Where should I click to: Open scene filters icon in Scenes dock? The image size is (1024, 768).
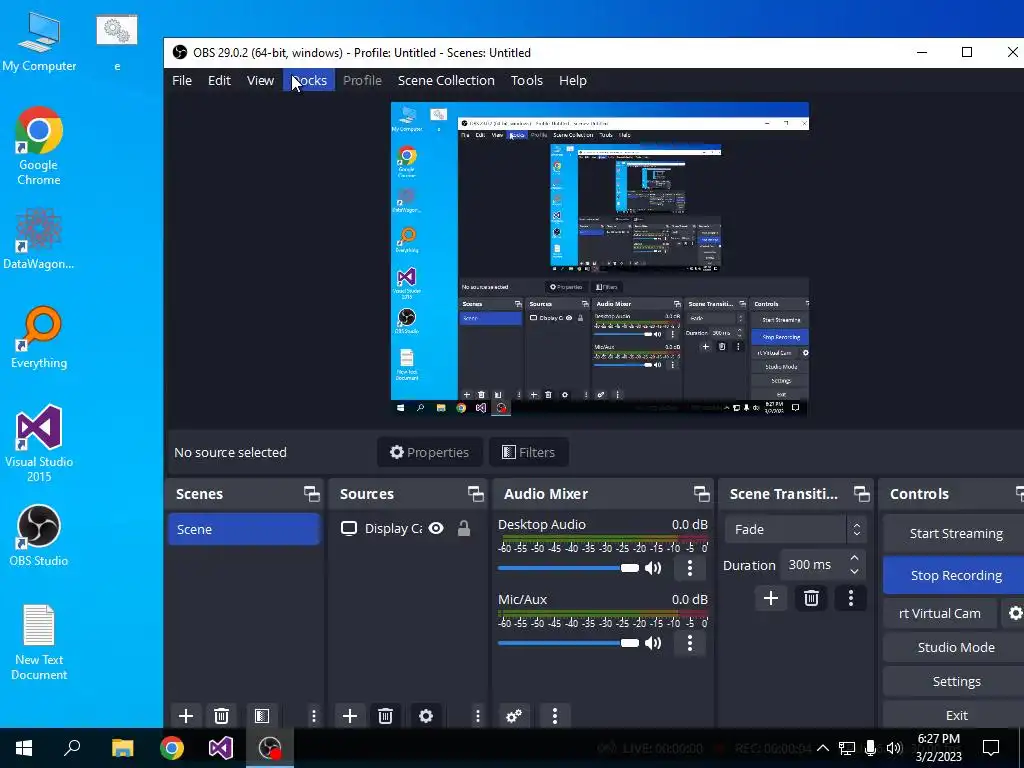262,716
